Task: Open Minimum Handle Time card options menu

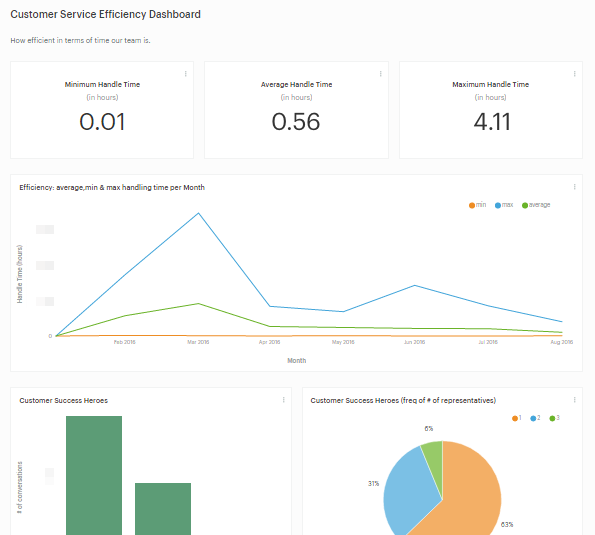Action: (186, 74)
